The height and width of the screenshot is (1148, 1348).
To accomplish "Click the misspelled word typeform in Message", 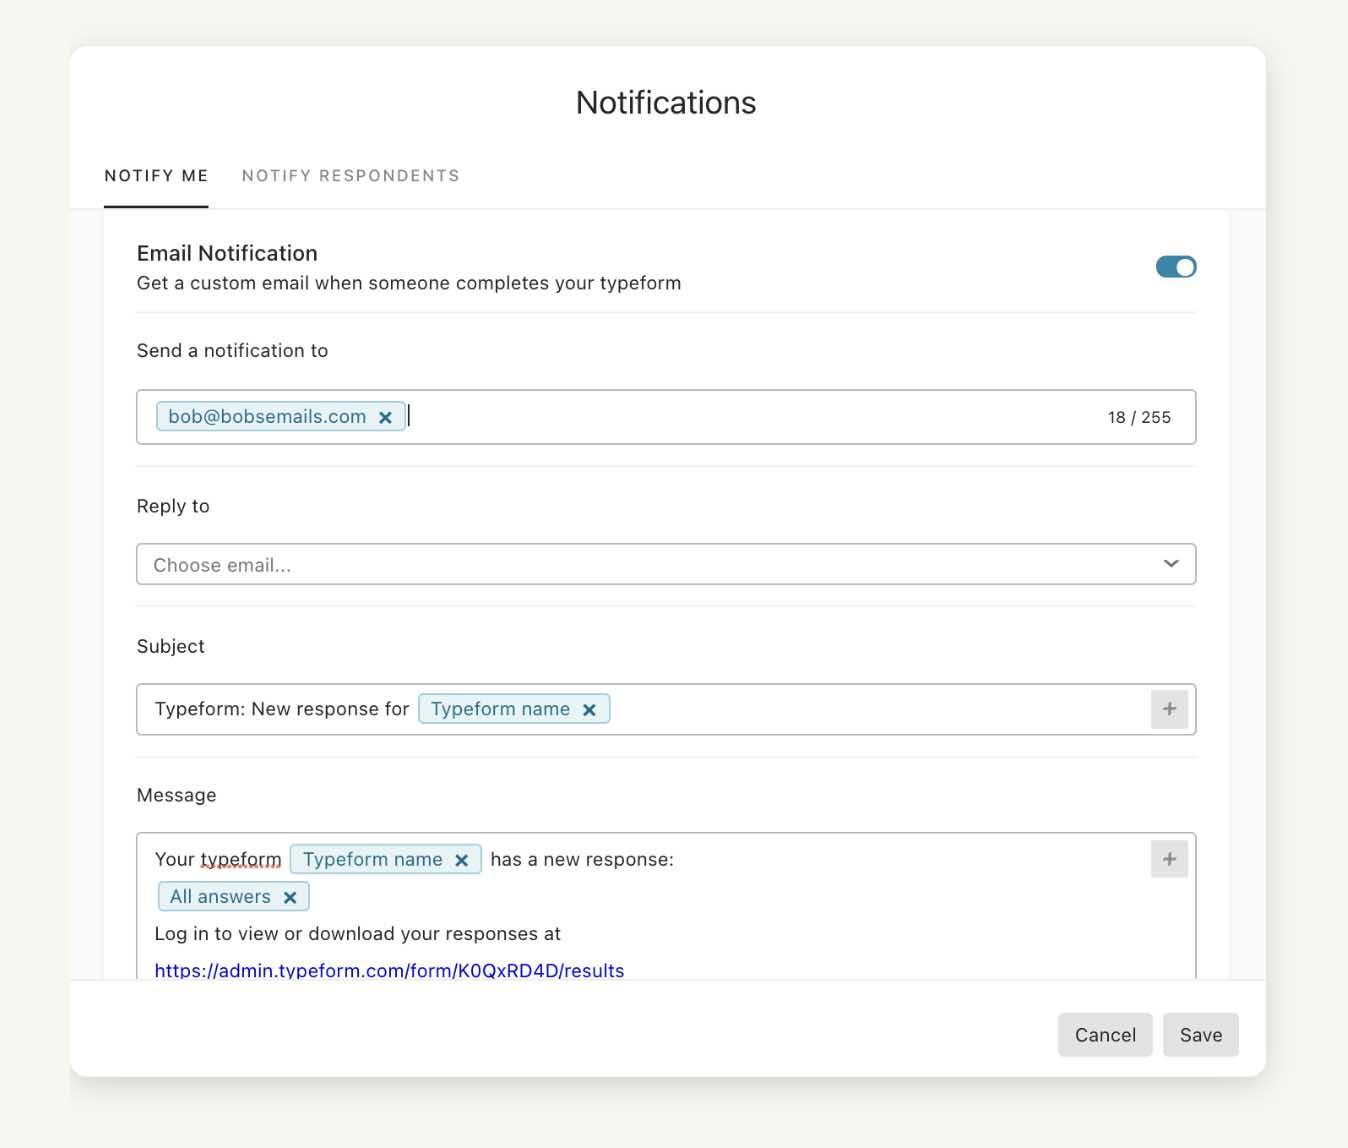I will pos(241,860).
